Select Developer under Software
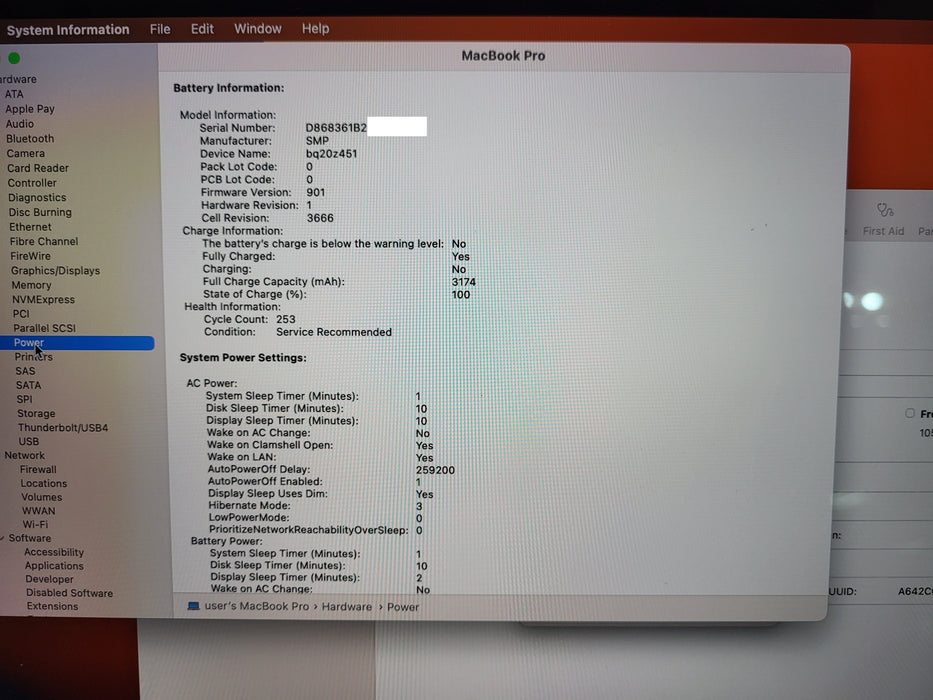The width and height of the screenshot is (933, 700). point(49,579)
